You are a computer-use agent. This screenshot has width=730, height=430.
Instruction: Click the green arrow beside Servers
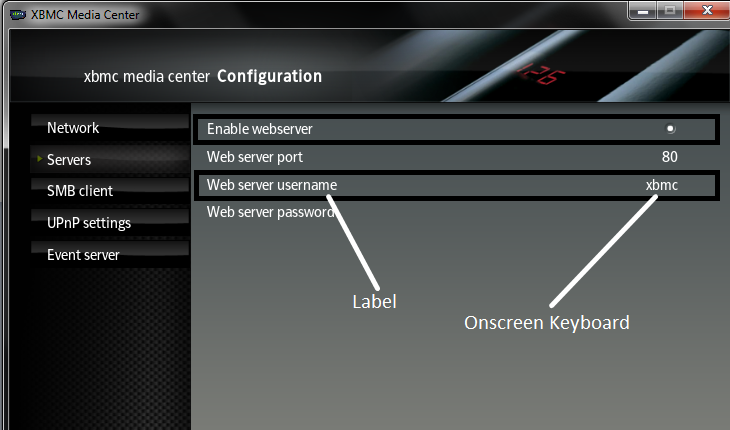tap(40, 159)
